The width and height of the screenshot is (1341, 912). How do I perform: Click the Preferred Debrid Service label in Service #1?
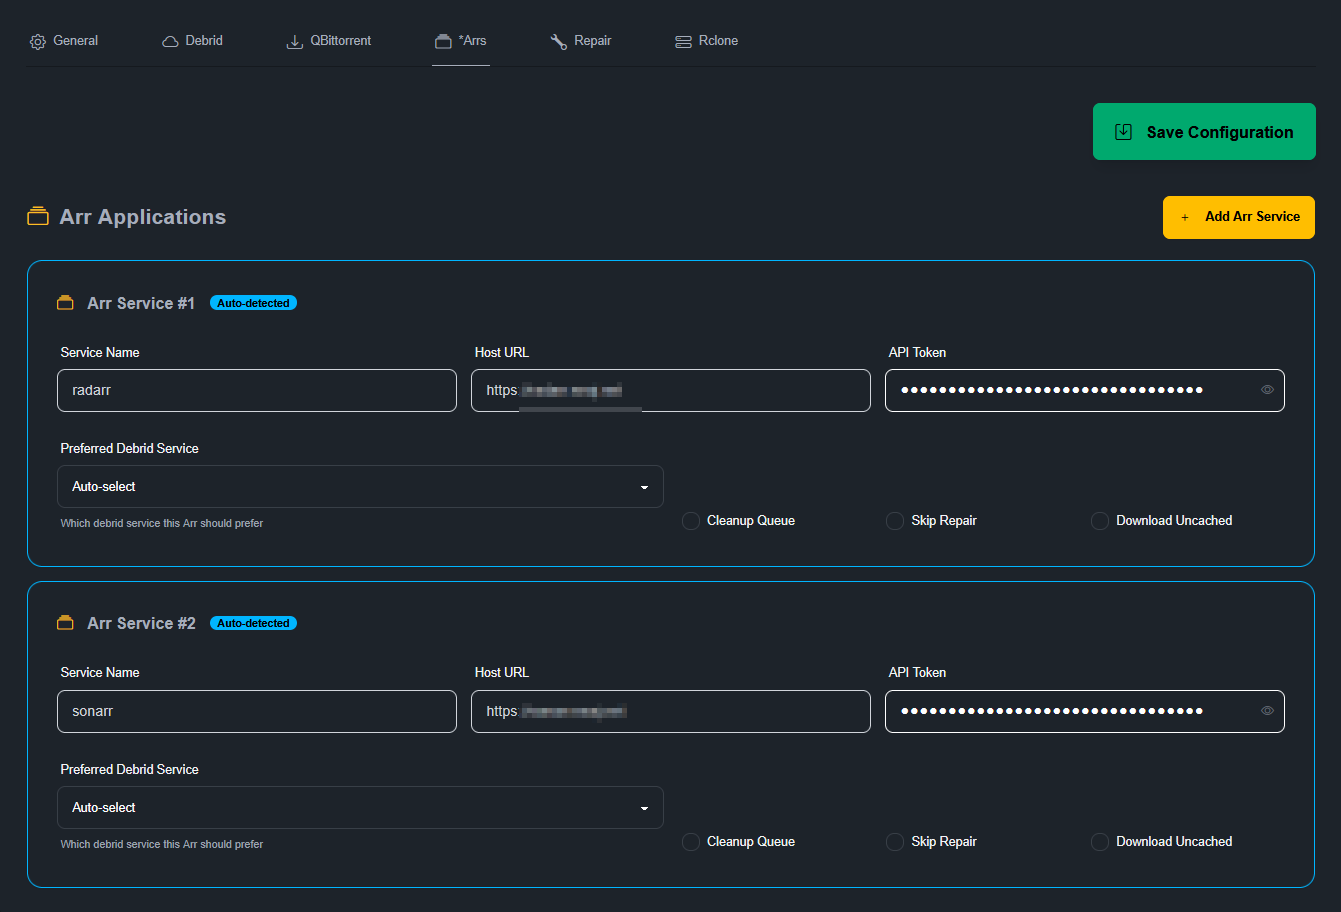coord(129,448)
